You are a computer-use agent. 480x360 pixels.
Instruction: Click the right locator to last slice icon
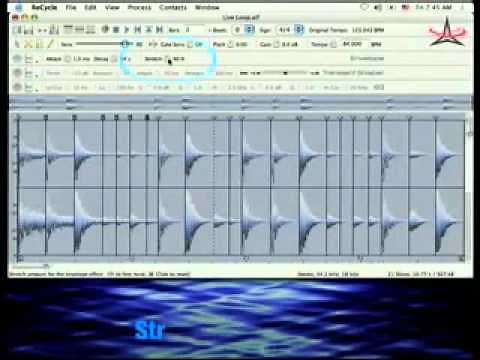coord(160,30)
